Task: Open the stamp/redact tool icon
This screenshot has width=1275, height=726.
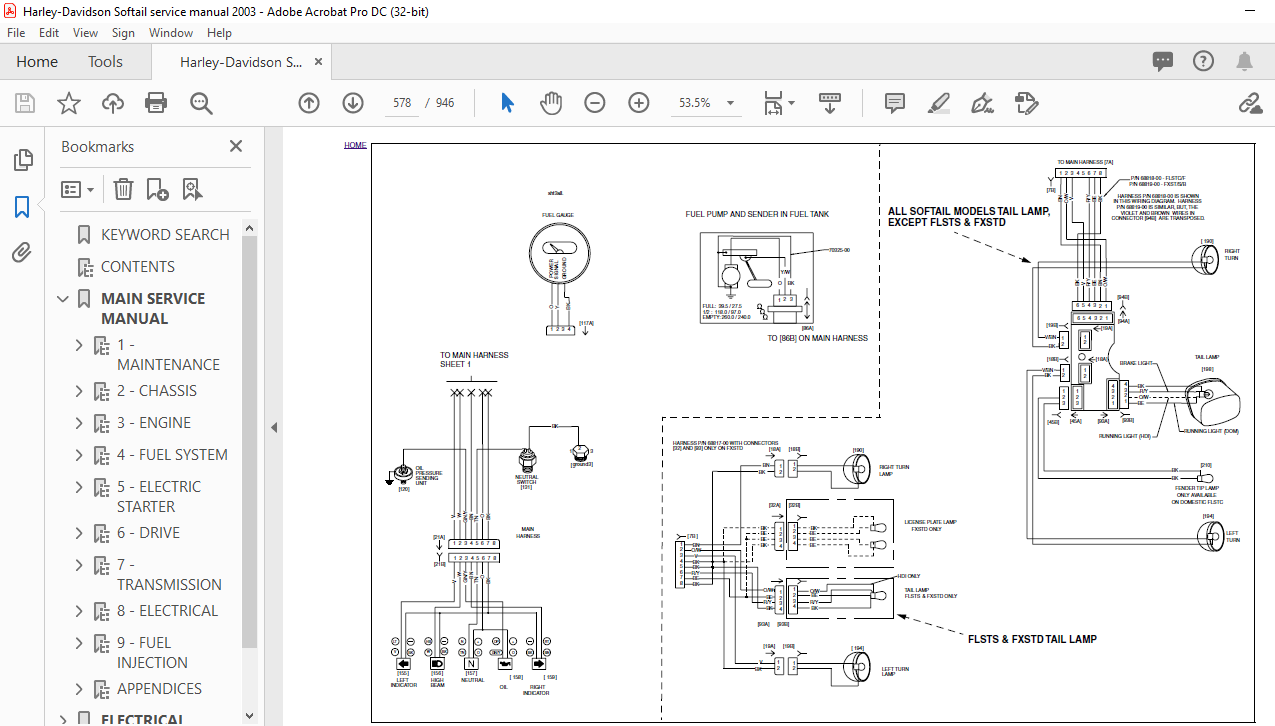Action: pyautogui.click(x=1025, y=103)
